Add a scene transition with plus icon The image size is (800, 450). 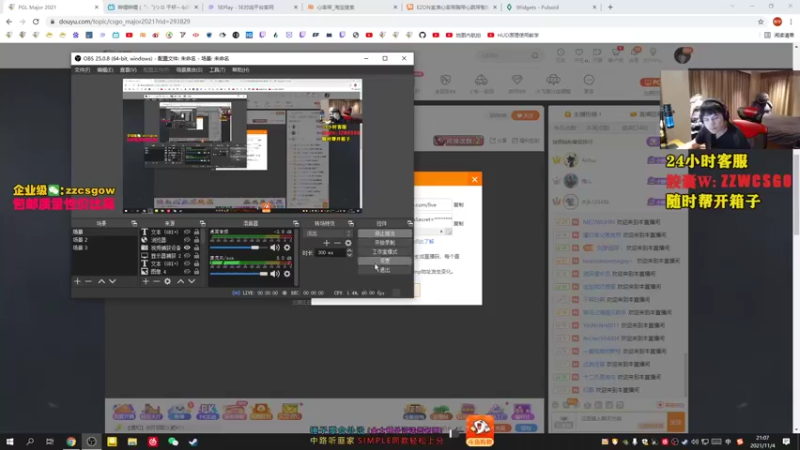[327, 243]
